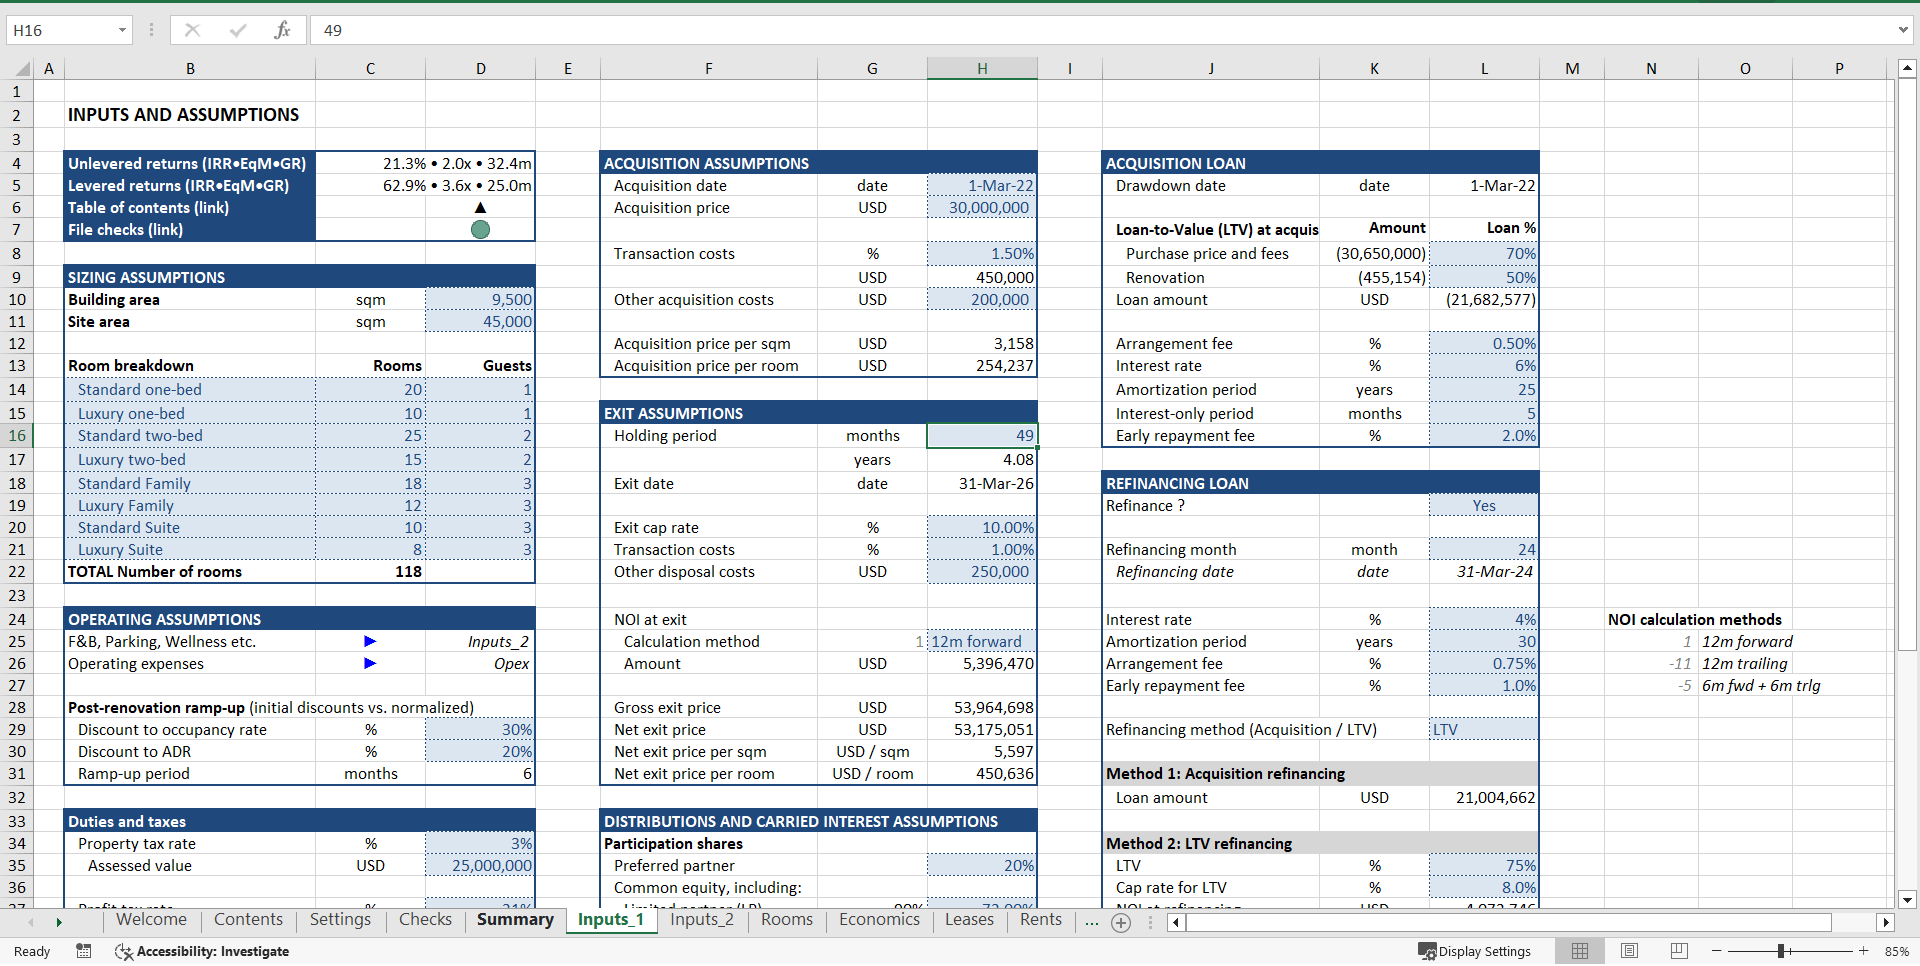This screenshot has width=1920, height=966.
Task: Click the macro recording icon in status bar
Action: pos(84,951)
